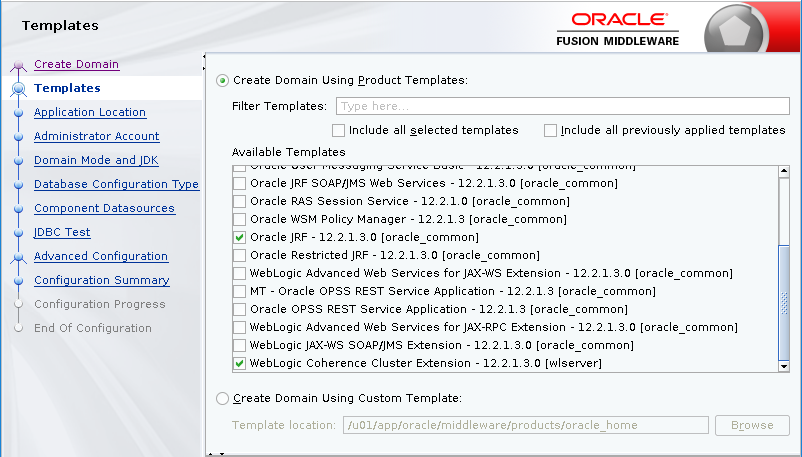Click the Domain Mode and JDK bullet icon

click(18, 161)
